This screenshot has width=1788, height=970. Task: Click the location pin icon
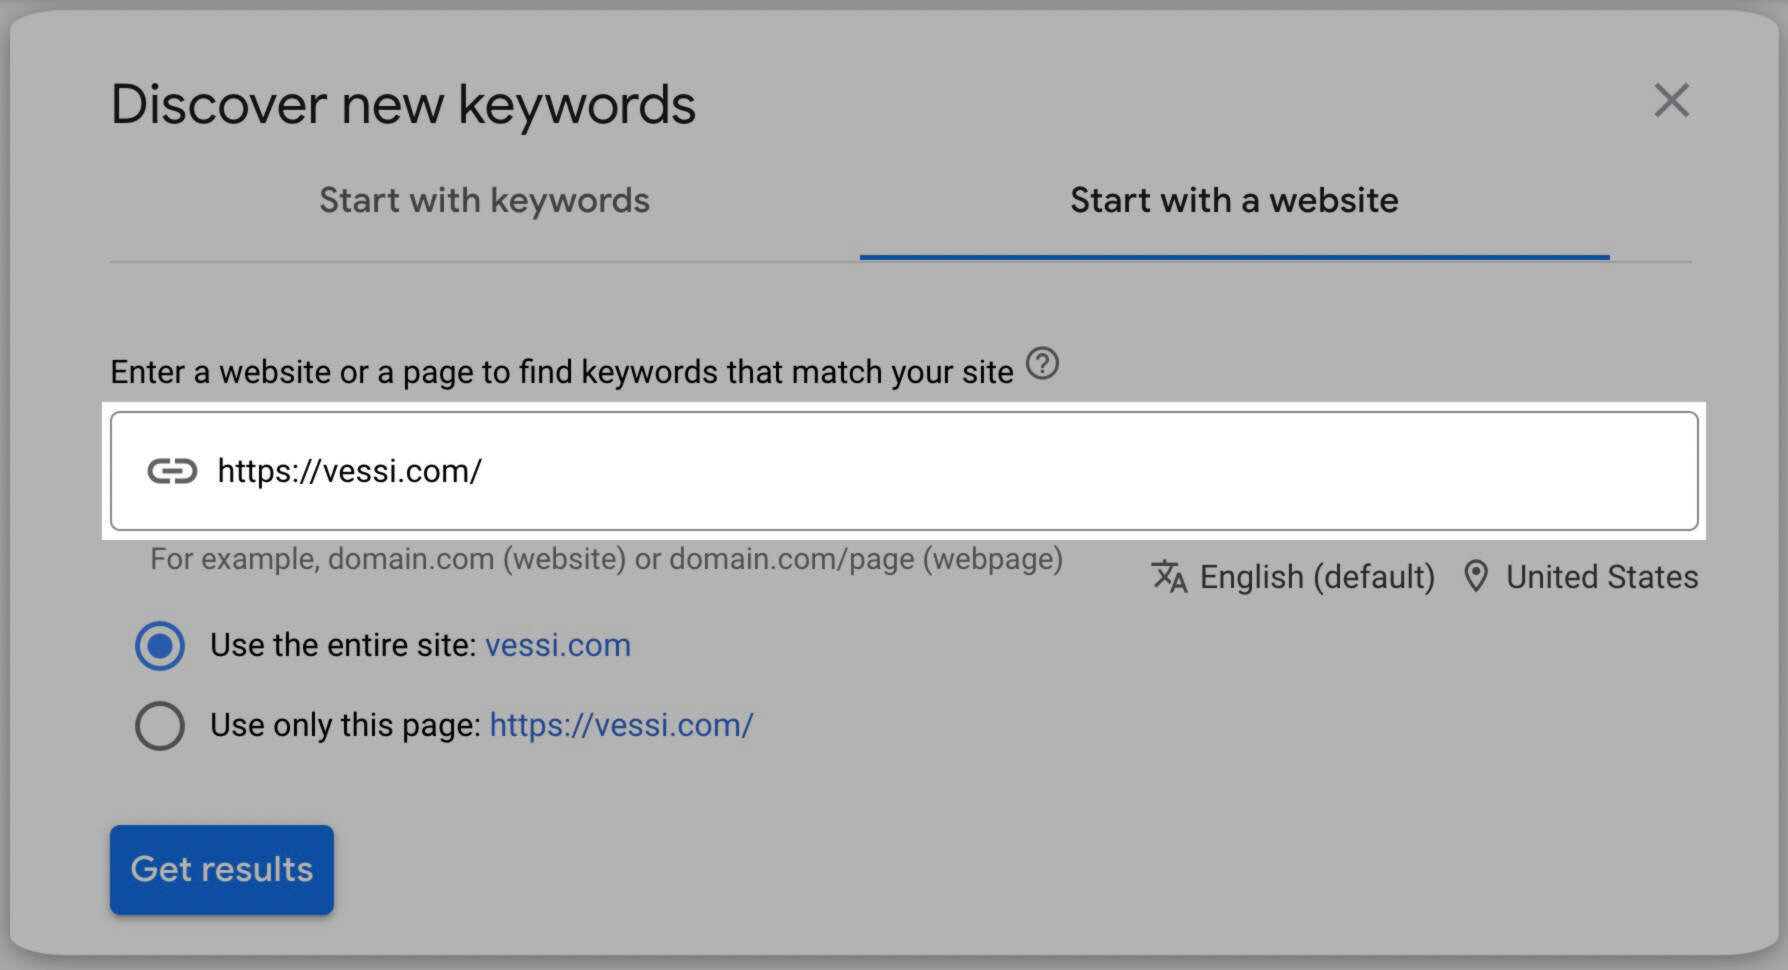(1475, 576)
